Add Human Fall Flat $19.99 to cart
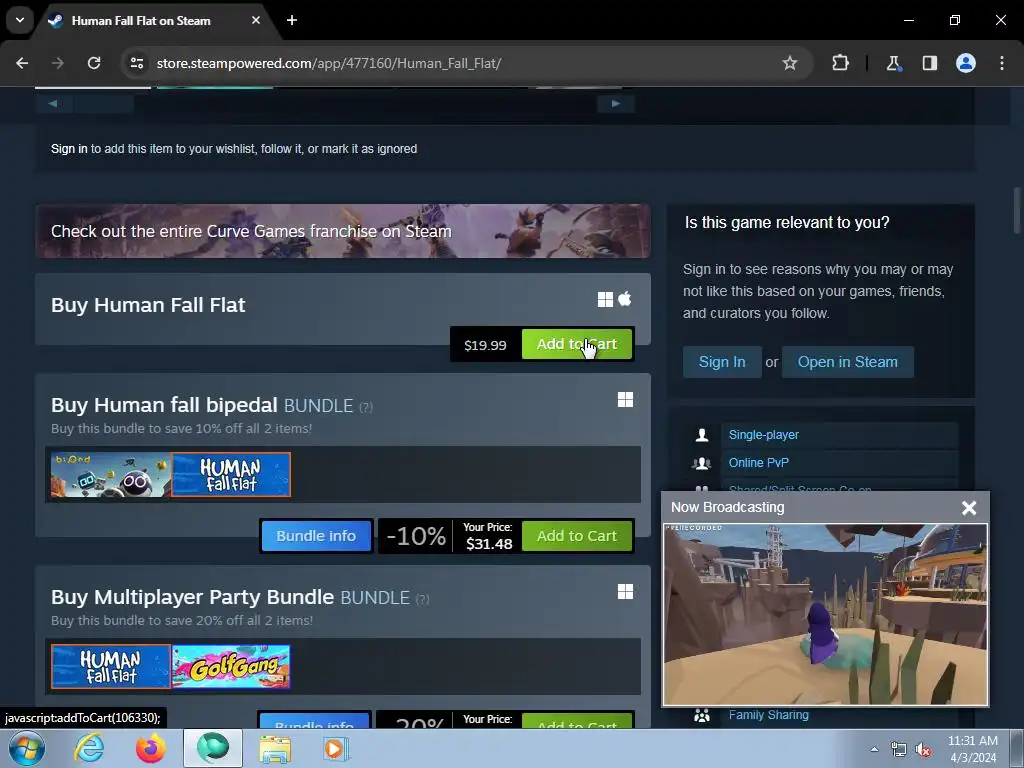This screenshot has width=1024, height=768. pos(577,344)
